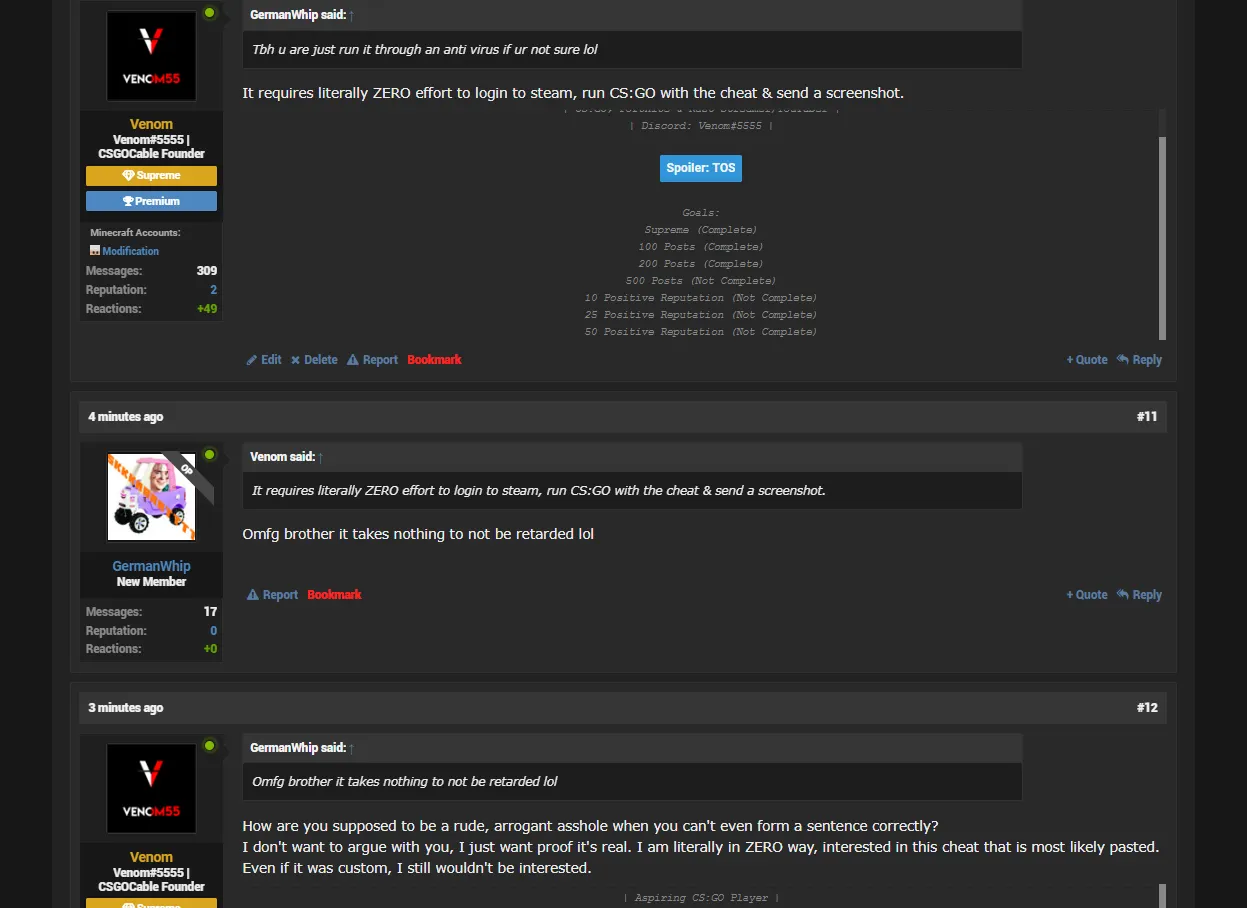Open Venom's avatar in post #12
Screen dimensions: 1247x908
click(151, 788)
